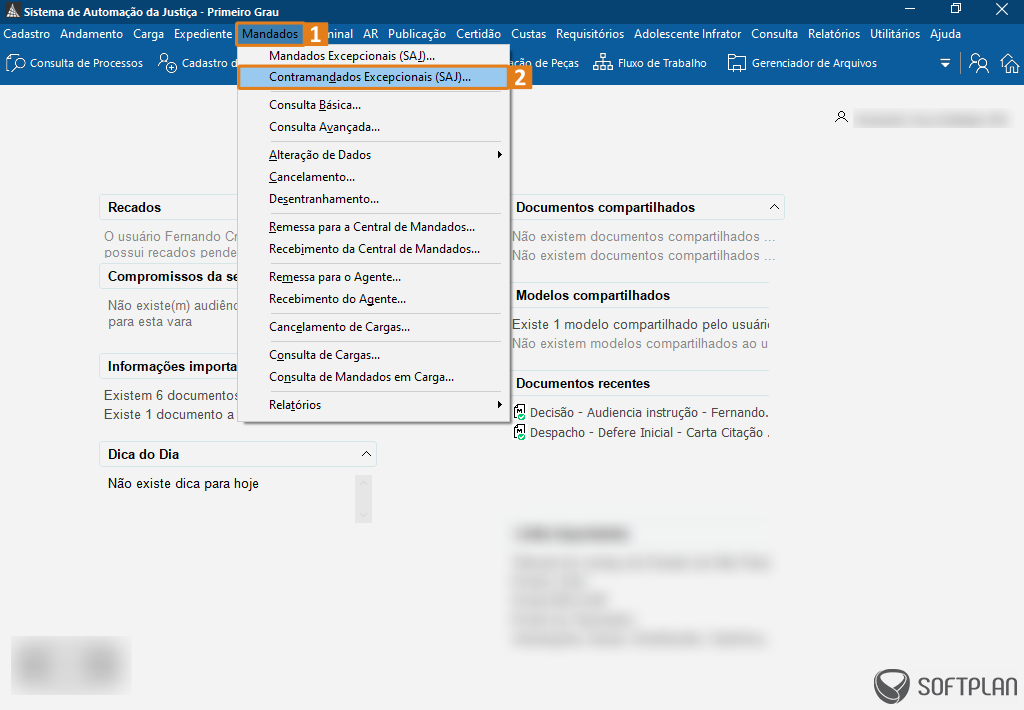Screen dimensions: 1024x710
Task: Click the Informações importantes panel header
Action: [168, 366]
